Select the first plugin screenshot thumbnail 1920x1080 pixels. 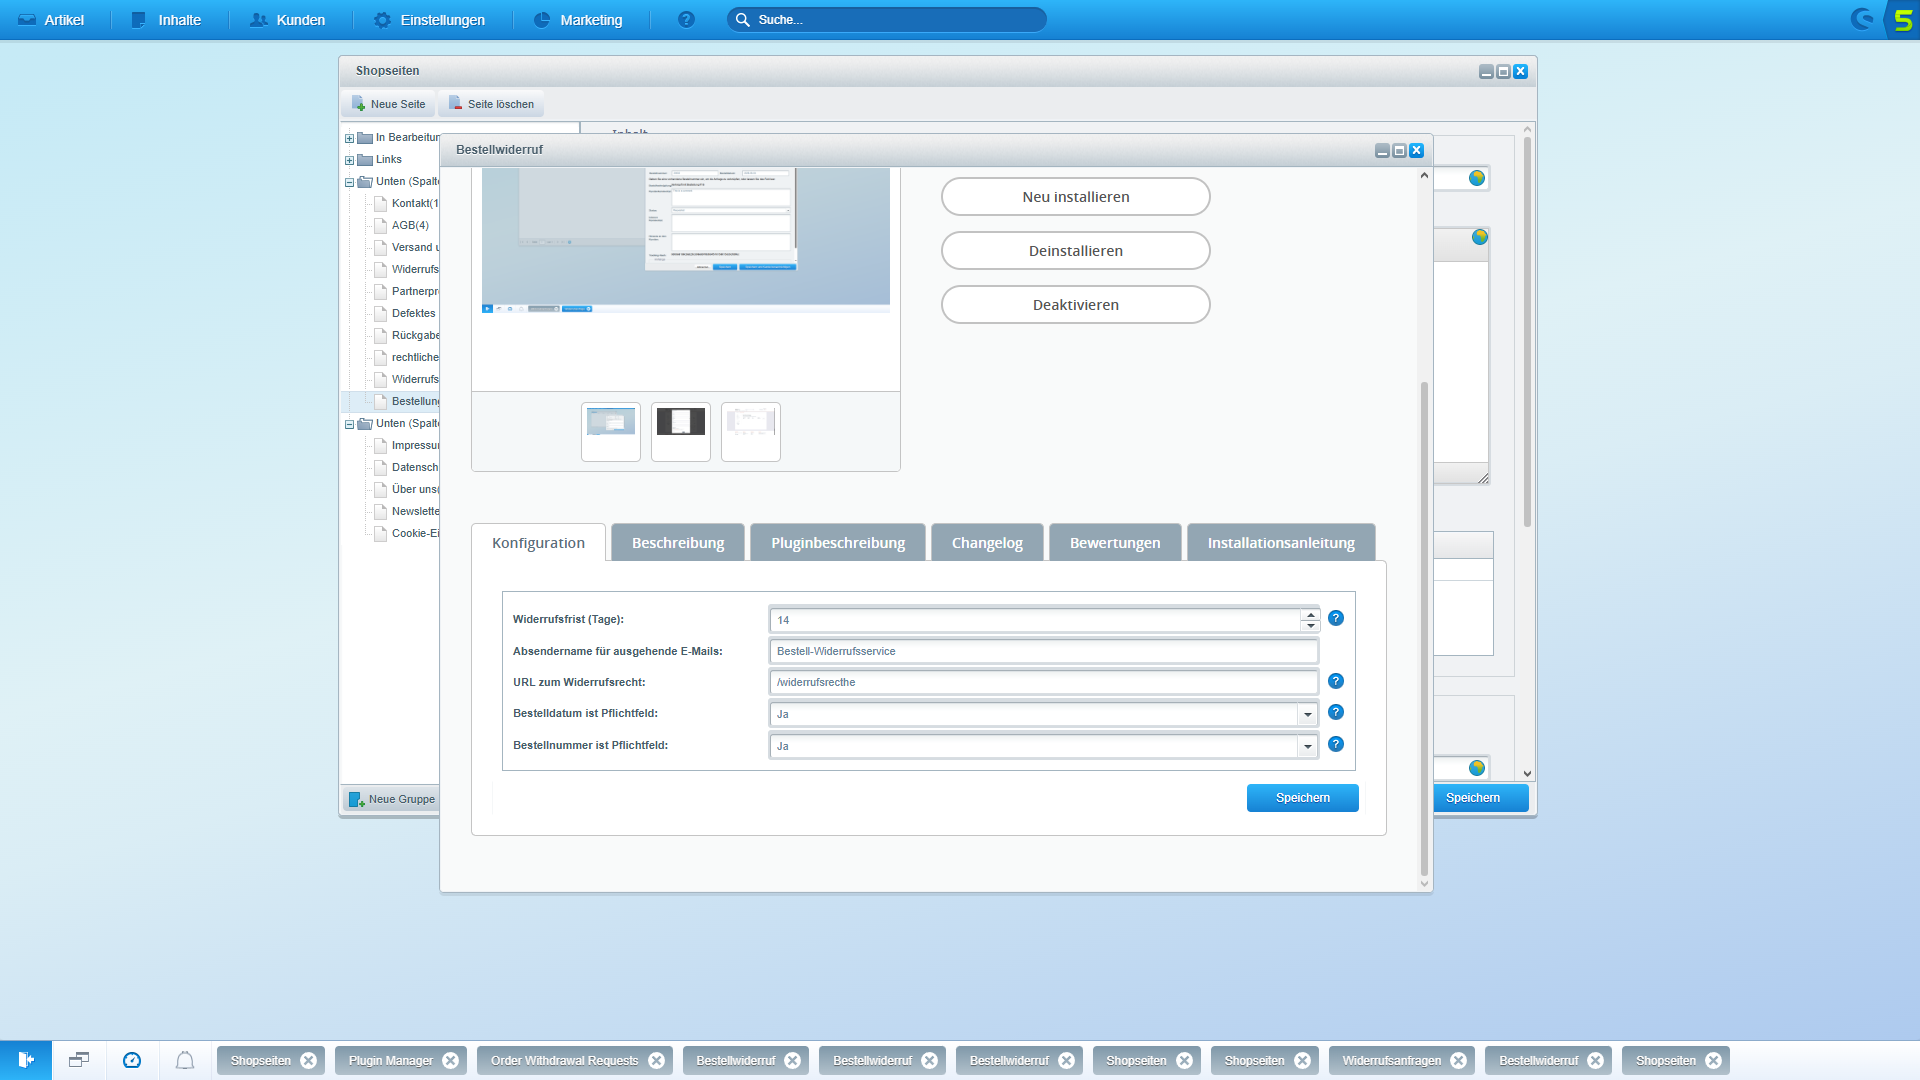pyautogui.click(x=611, y=432)
